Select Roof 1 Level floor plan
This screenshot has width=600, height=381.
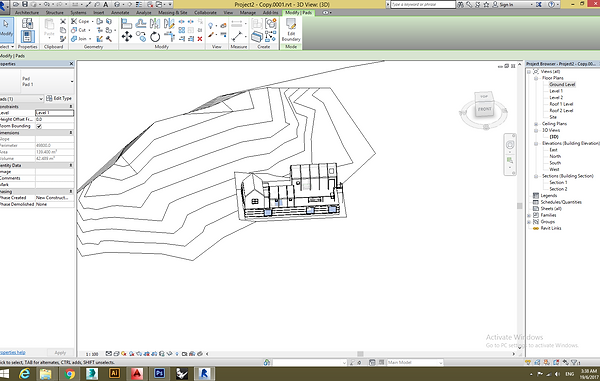click(x=561, y=104)
